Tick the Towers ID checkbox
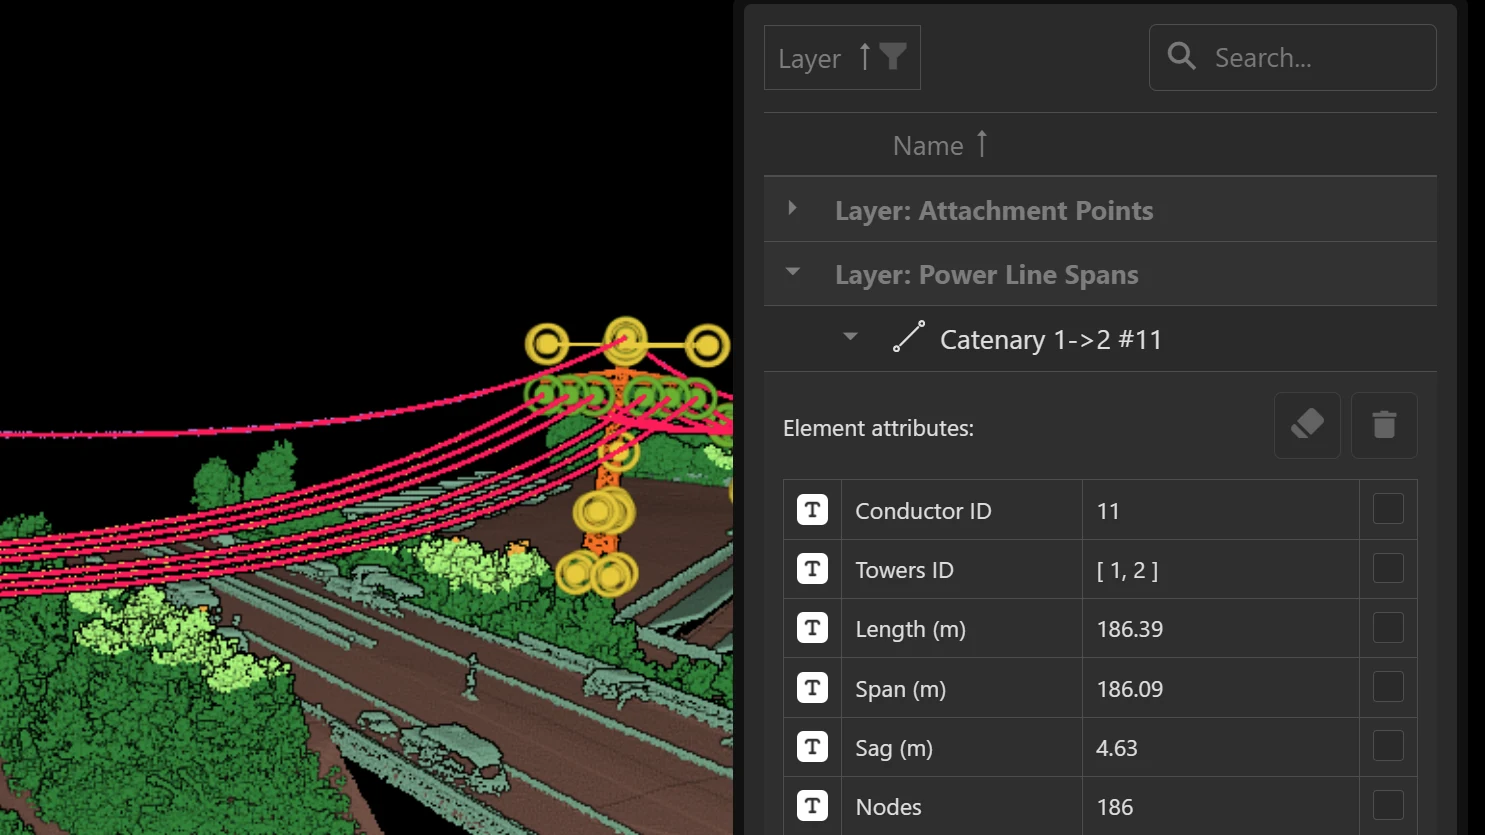 (1388, 568)
